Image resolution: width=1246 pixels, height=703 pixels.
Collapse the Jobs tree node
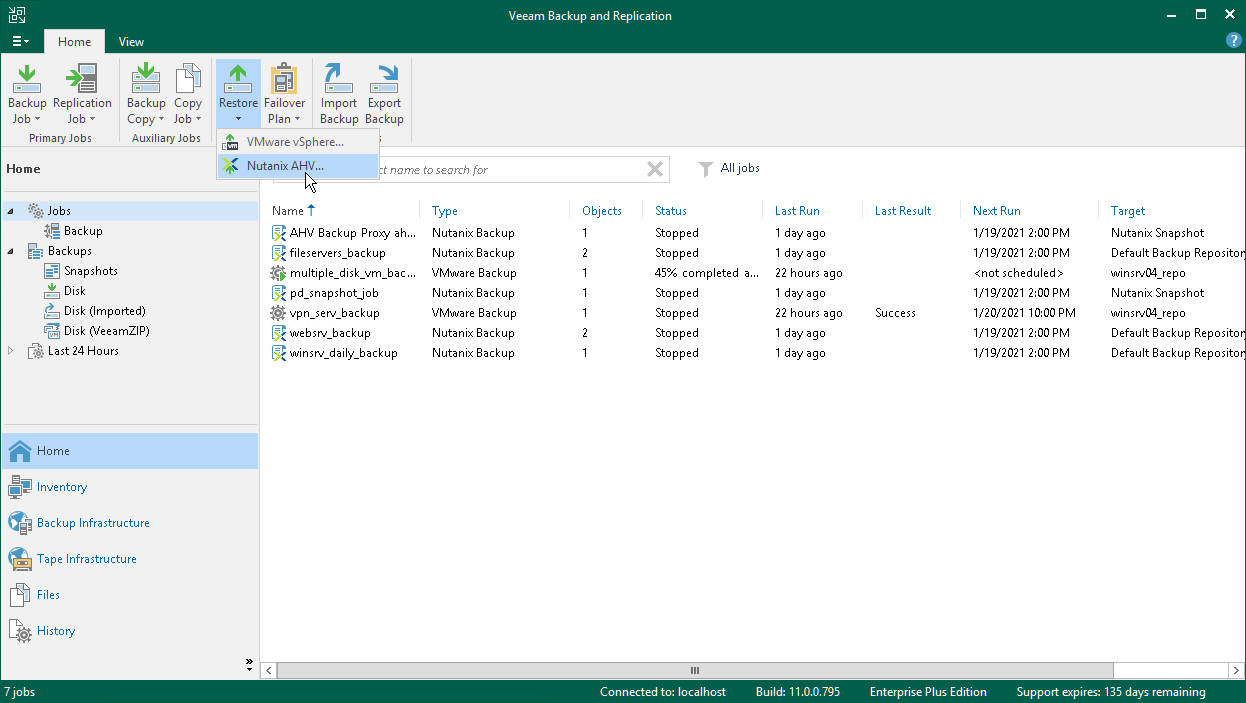click(11, 211)
